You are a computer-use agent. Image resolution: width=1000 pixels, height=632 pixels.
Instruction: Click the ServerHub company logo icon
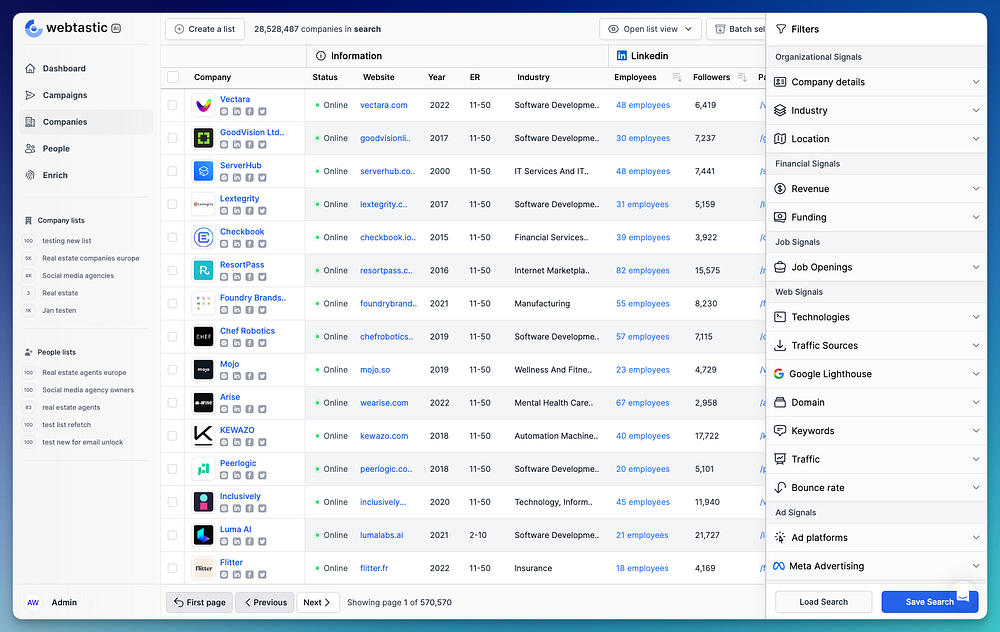(x=204, y=171)
